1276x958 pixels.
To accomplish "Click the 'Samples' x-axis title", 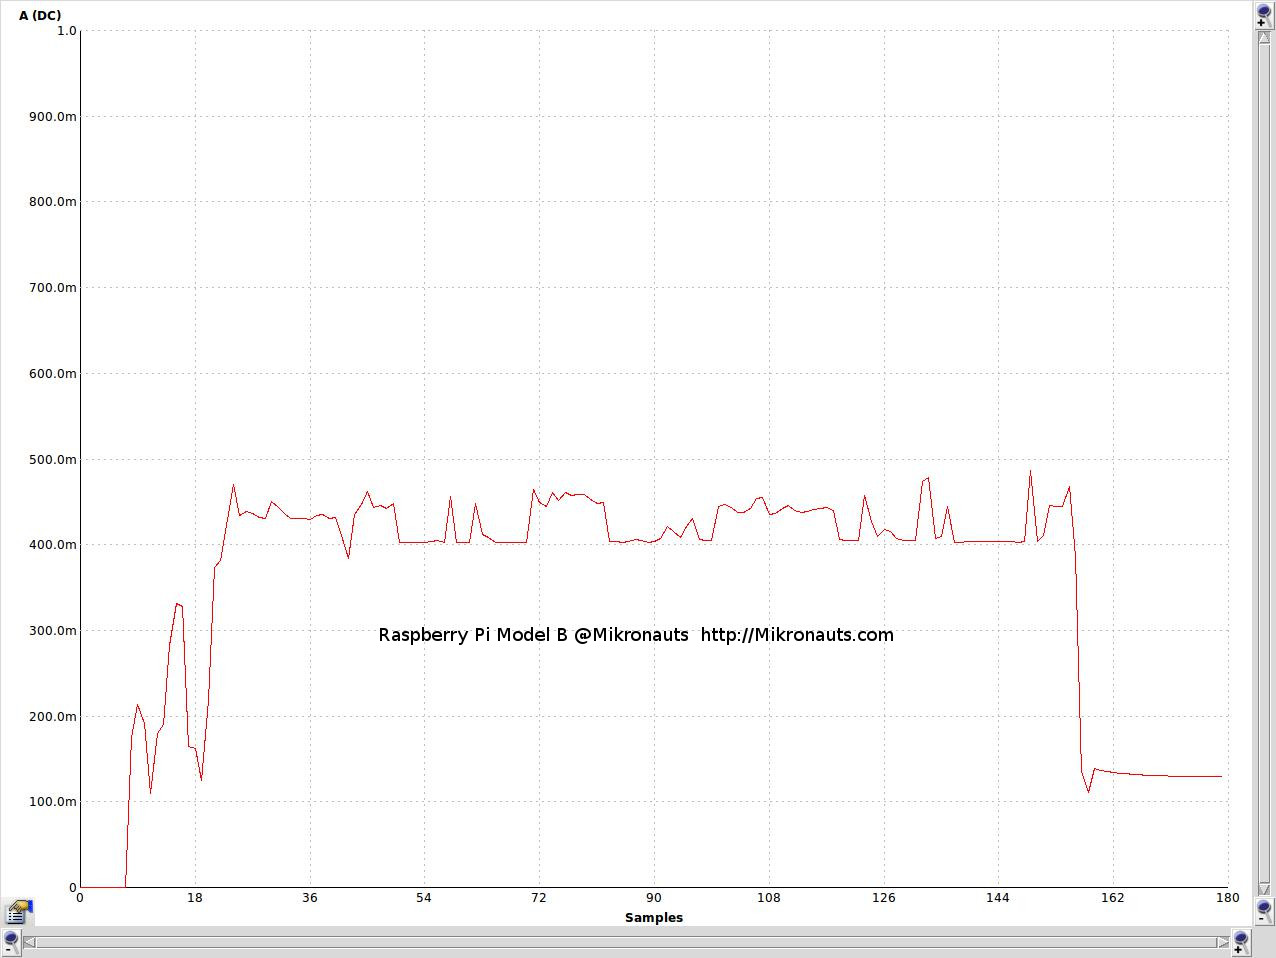I will pos(654,917).
